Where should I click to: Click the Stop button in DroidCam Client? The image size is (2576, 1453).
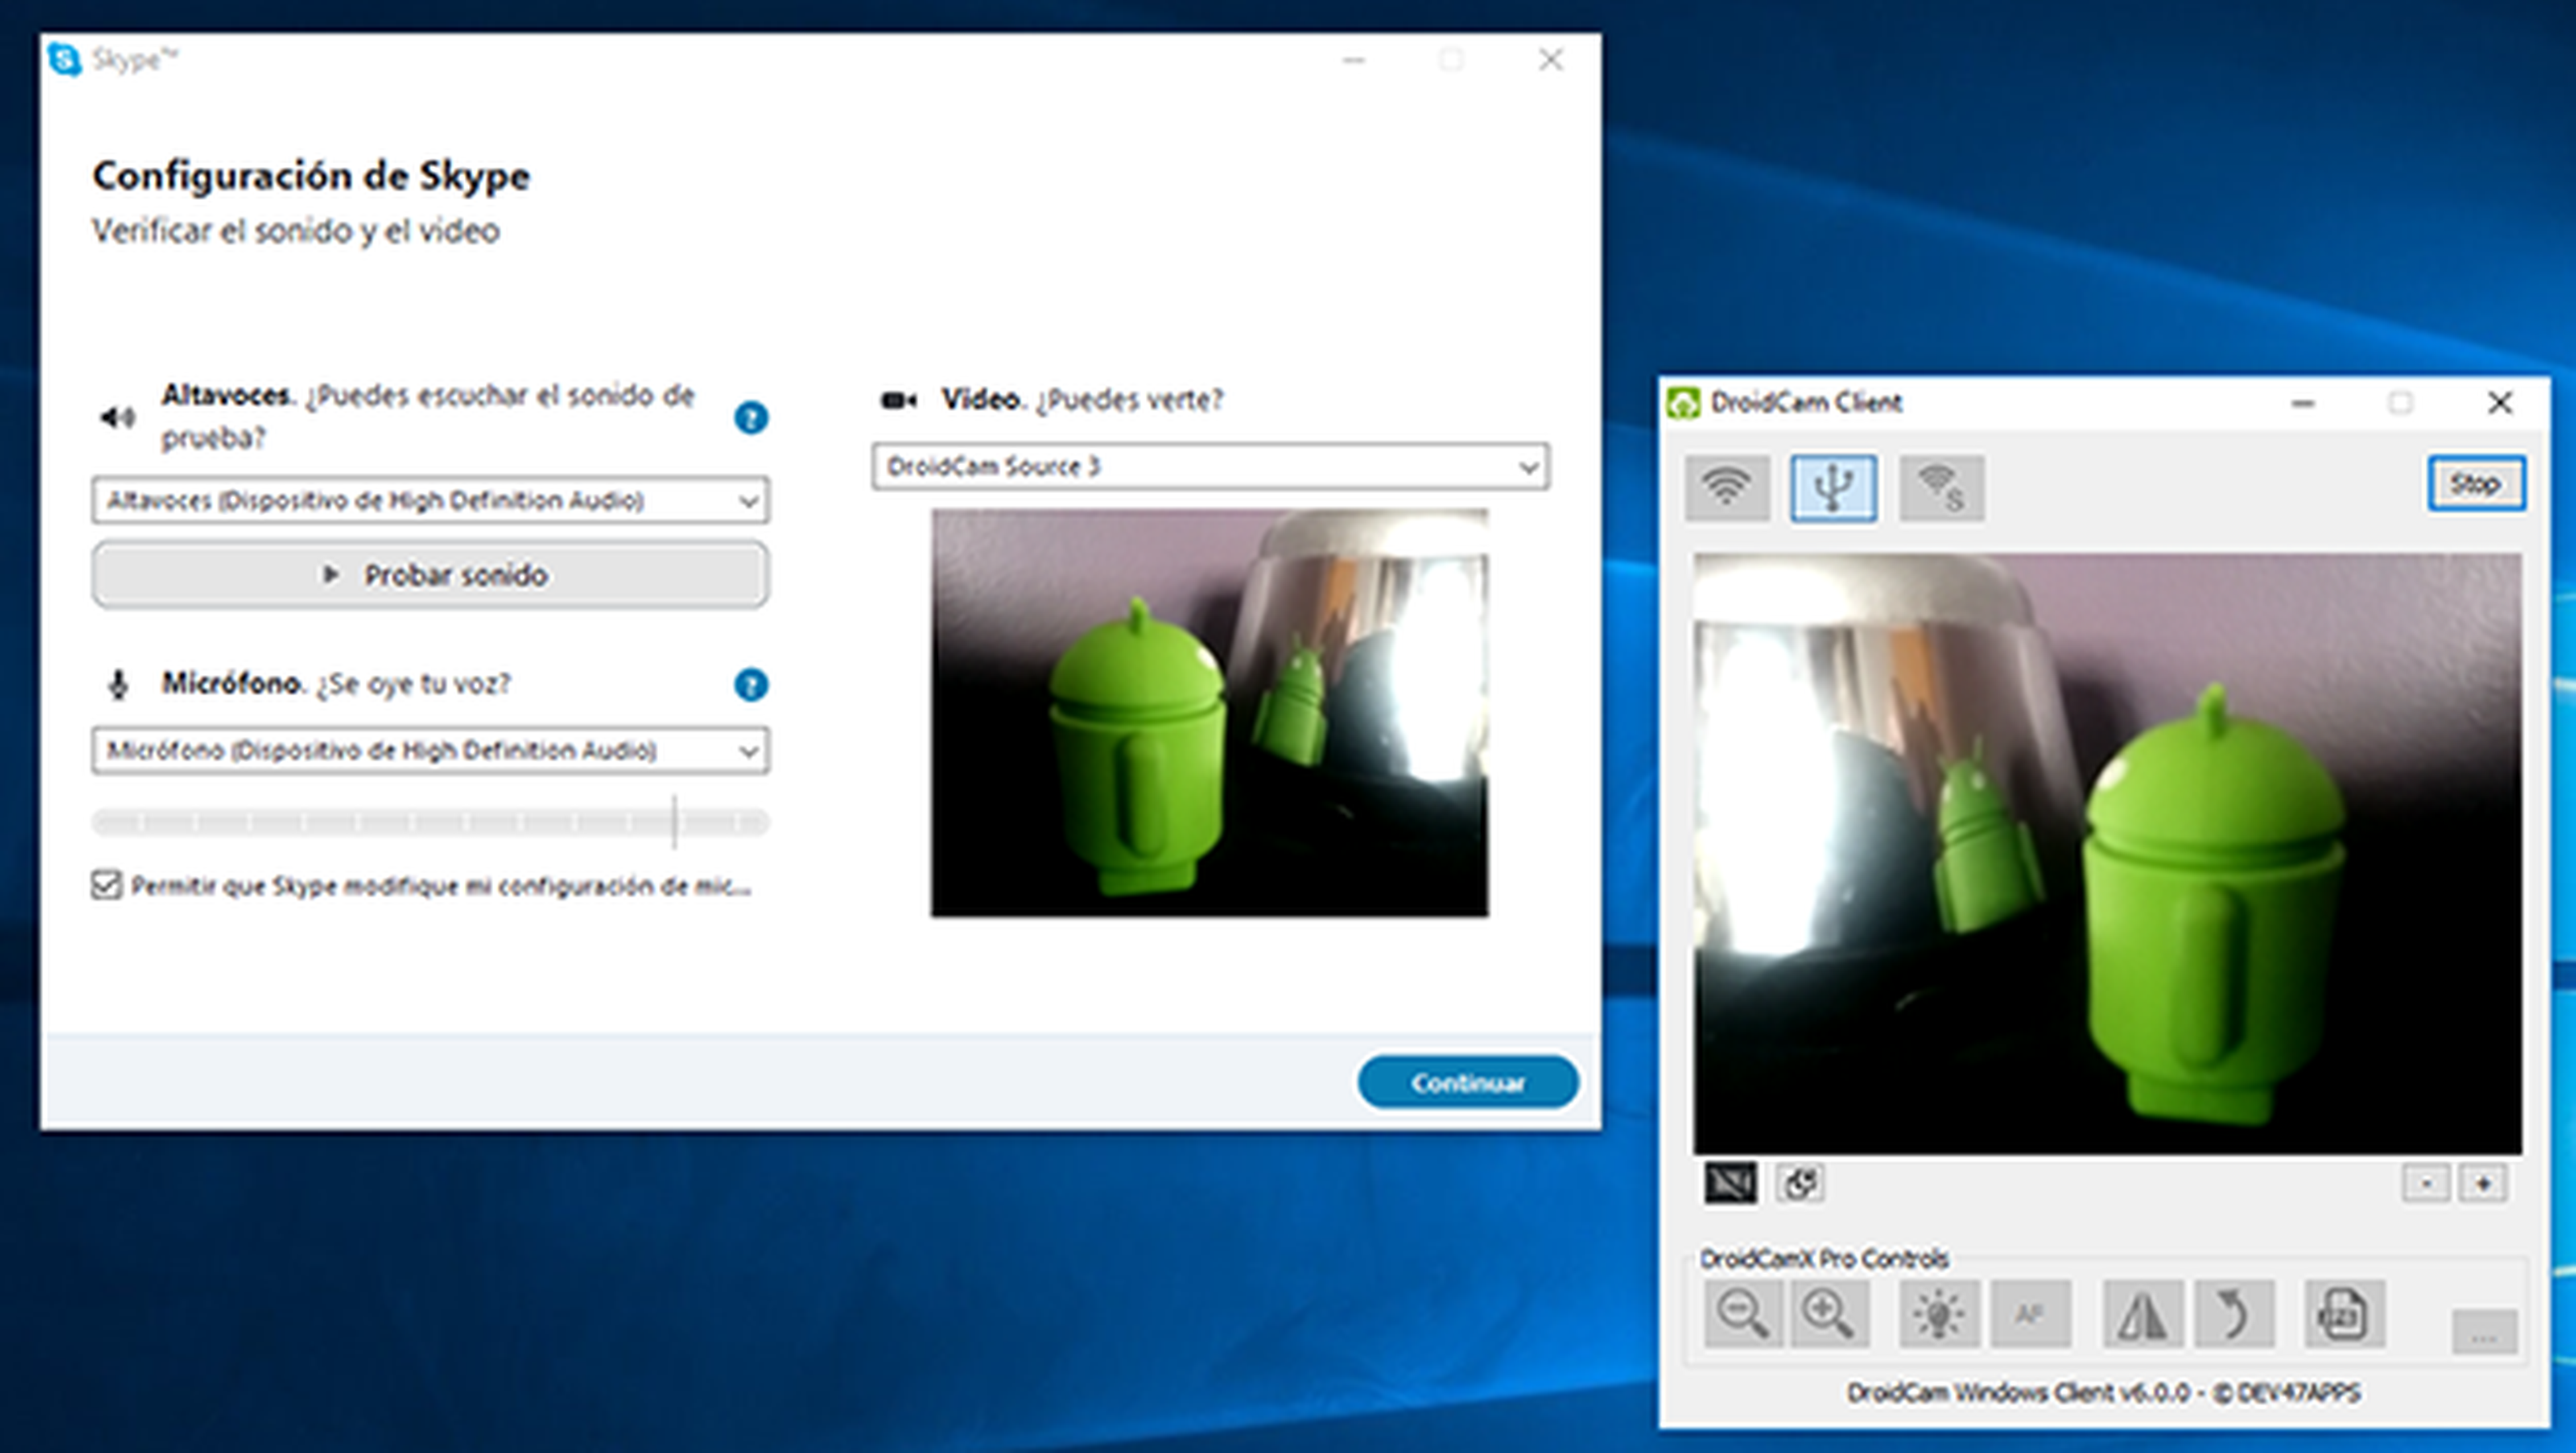[2476, 484]
